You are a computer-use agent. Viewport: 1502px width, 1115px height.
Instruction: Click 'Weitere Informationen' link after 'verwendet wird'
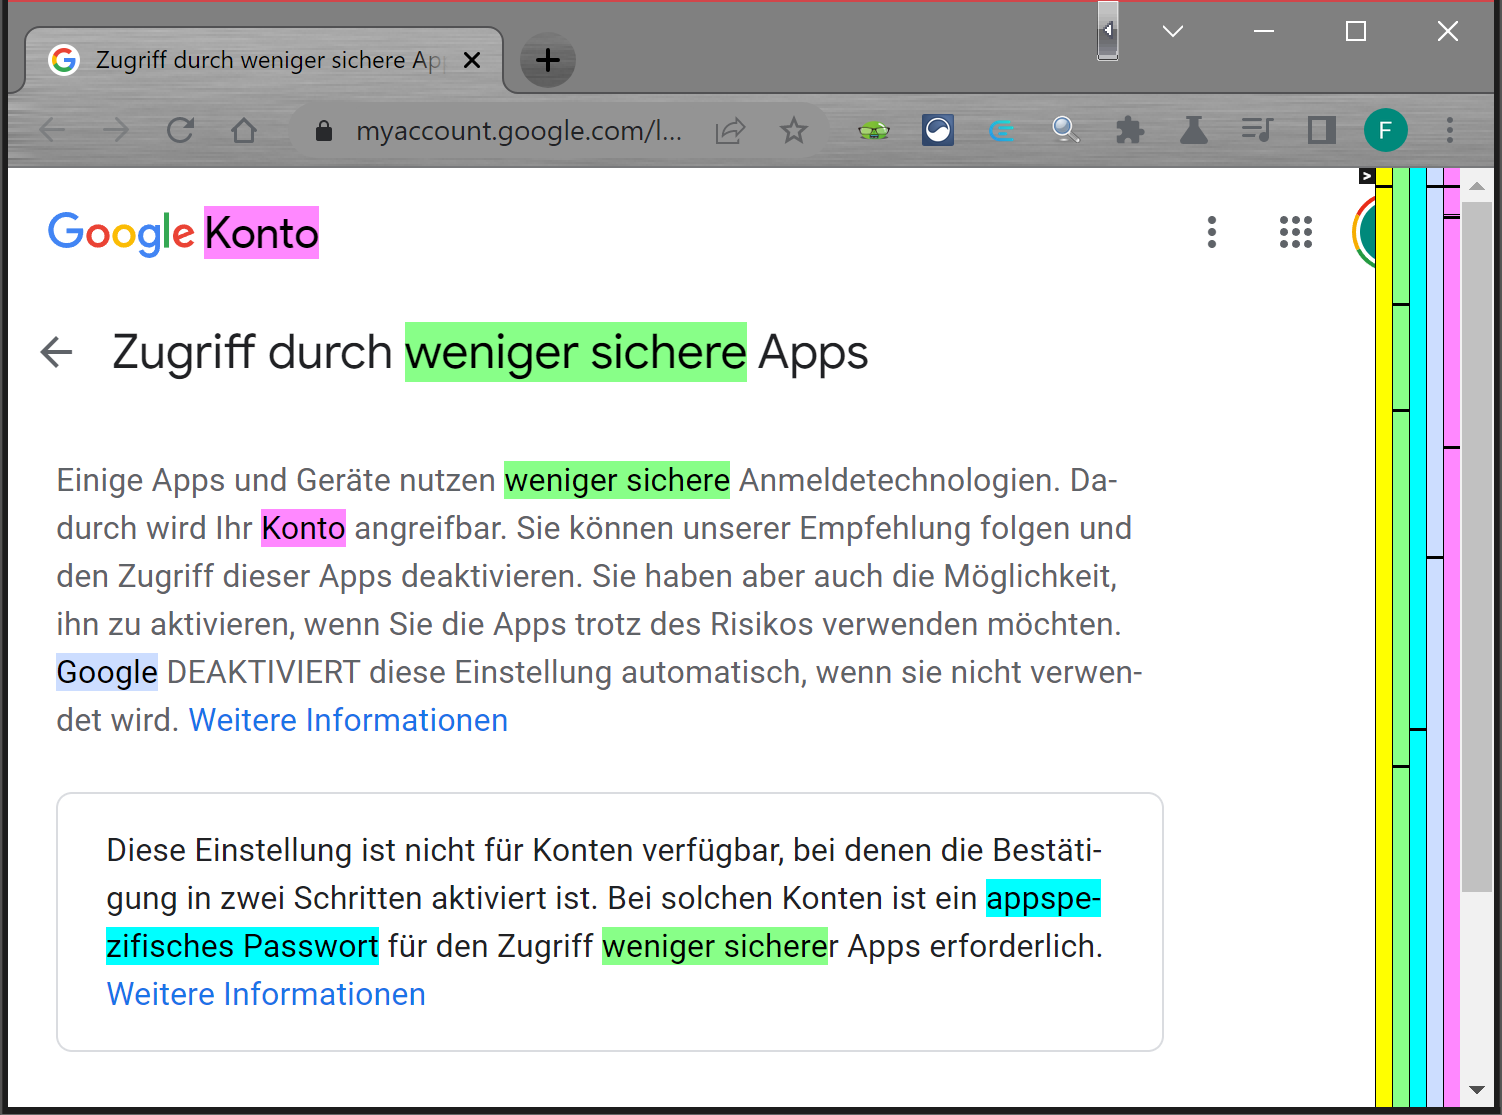(x=348, y=720)
